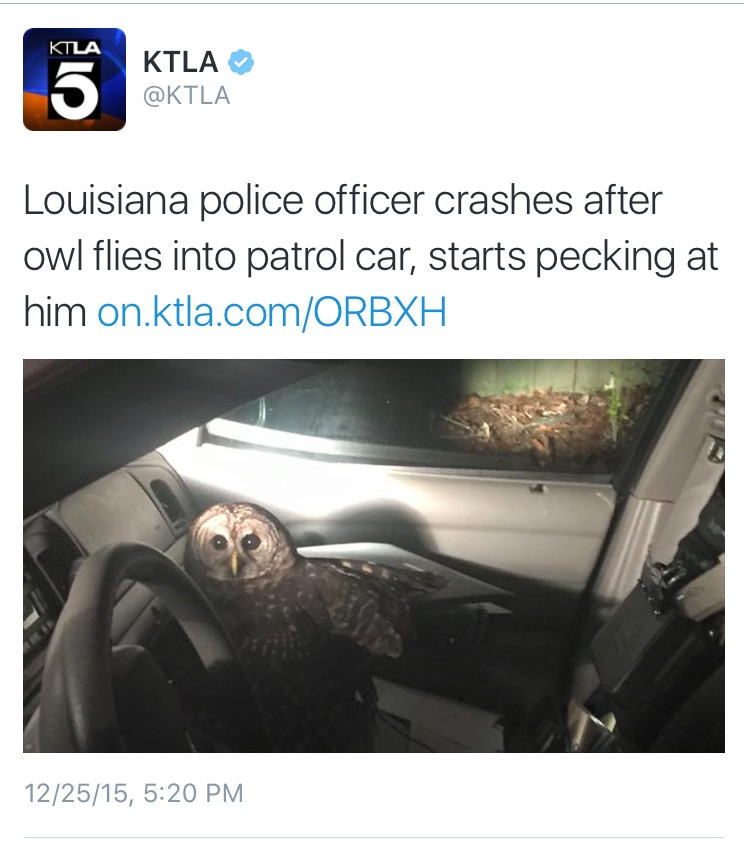Click the 12/25/15 date portion
This screenshot has width=744, height=851.
coord(75,793)
